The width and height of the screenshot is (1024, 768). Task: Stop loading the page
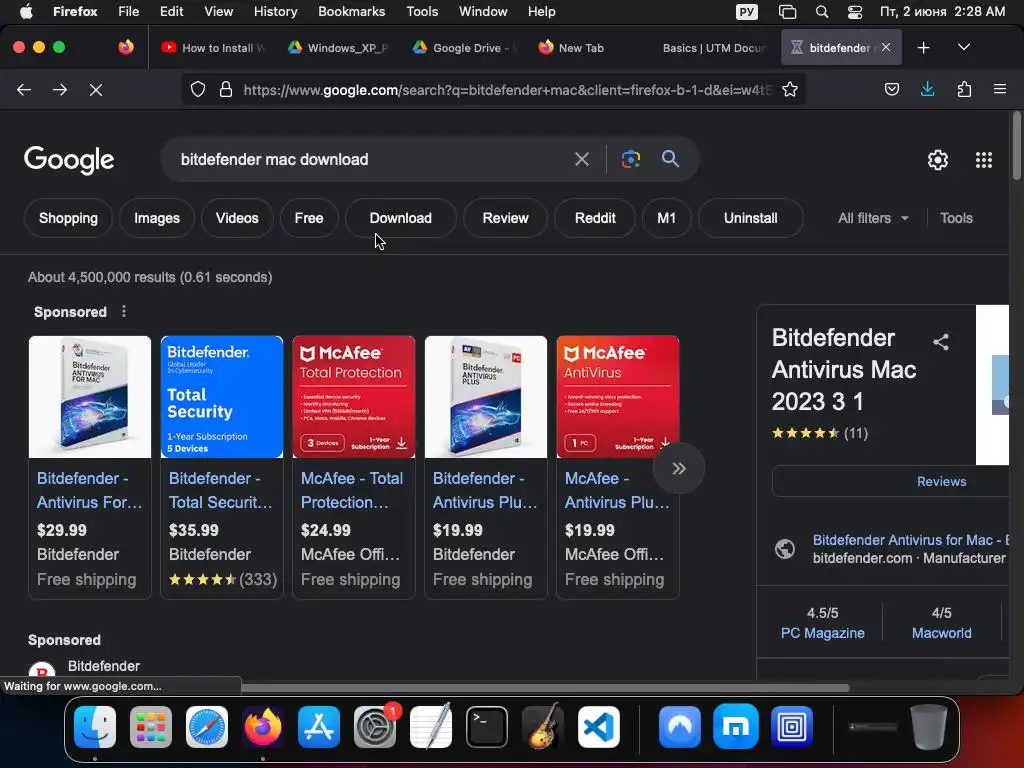click(x=96, y=89)
